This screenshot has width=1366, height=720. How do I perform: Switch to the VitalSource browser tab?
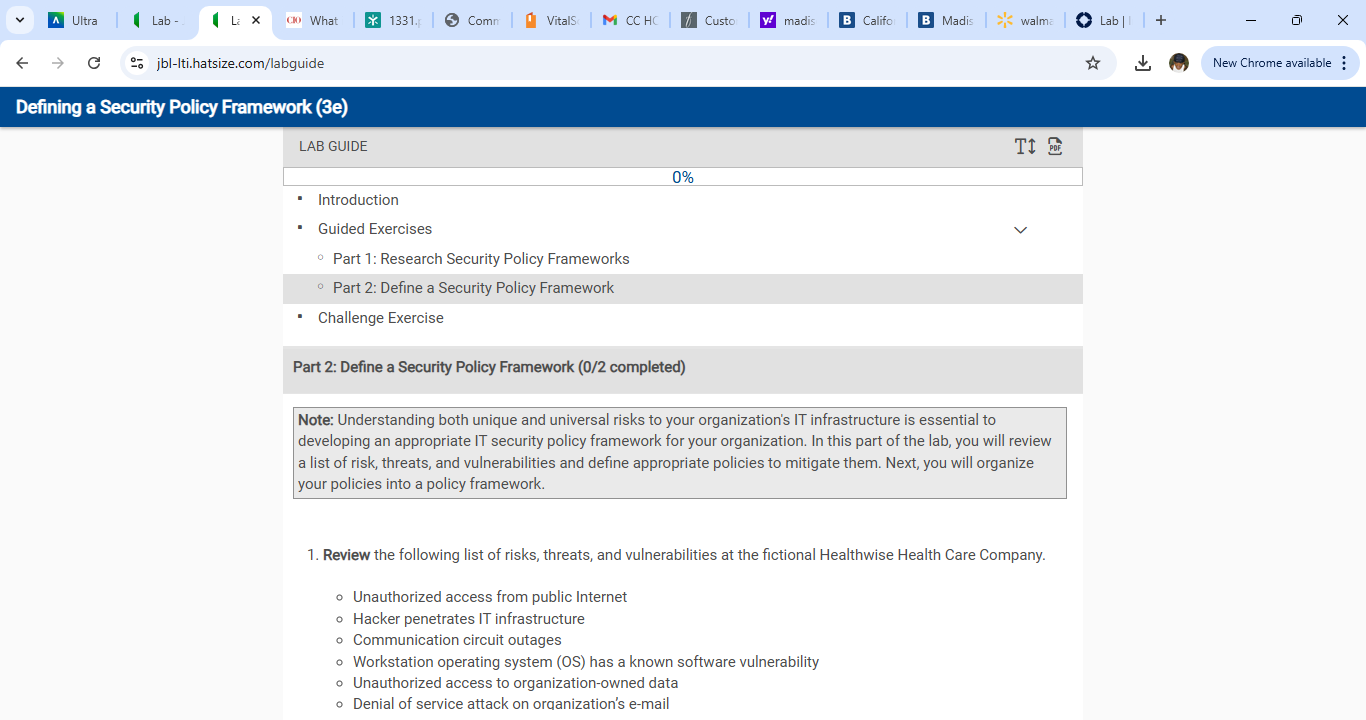[x=552, y=20]
